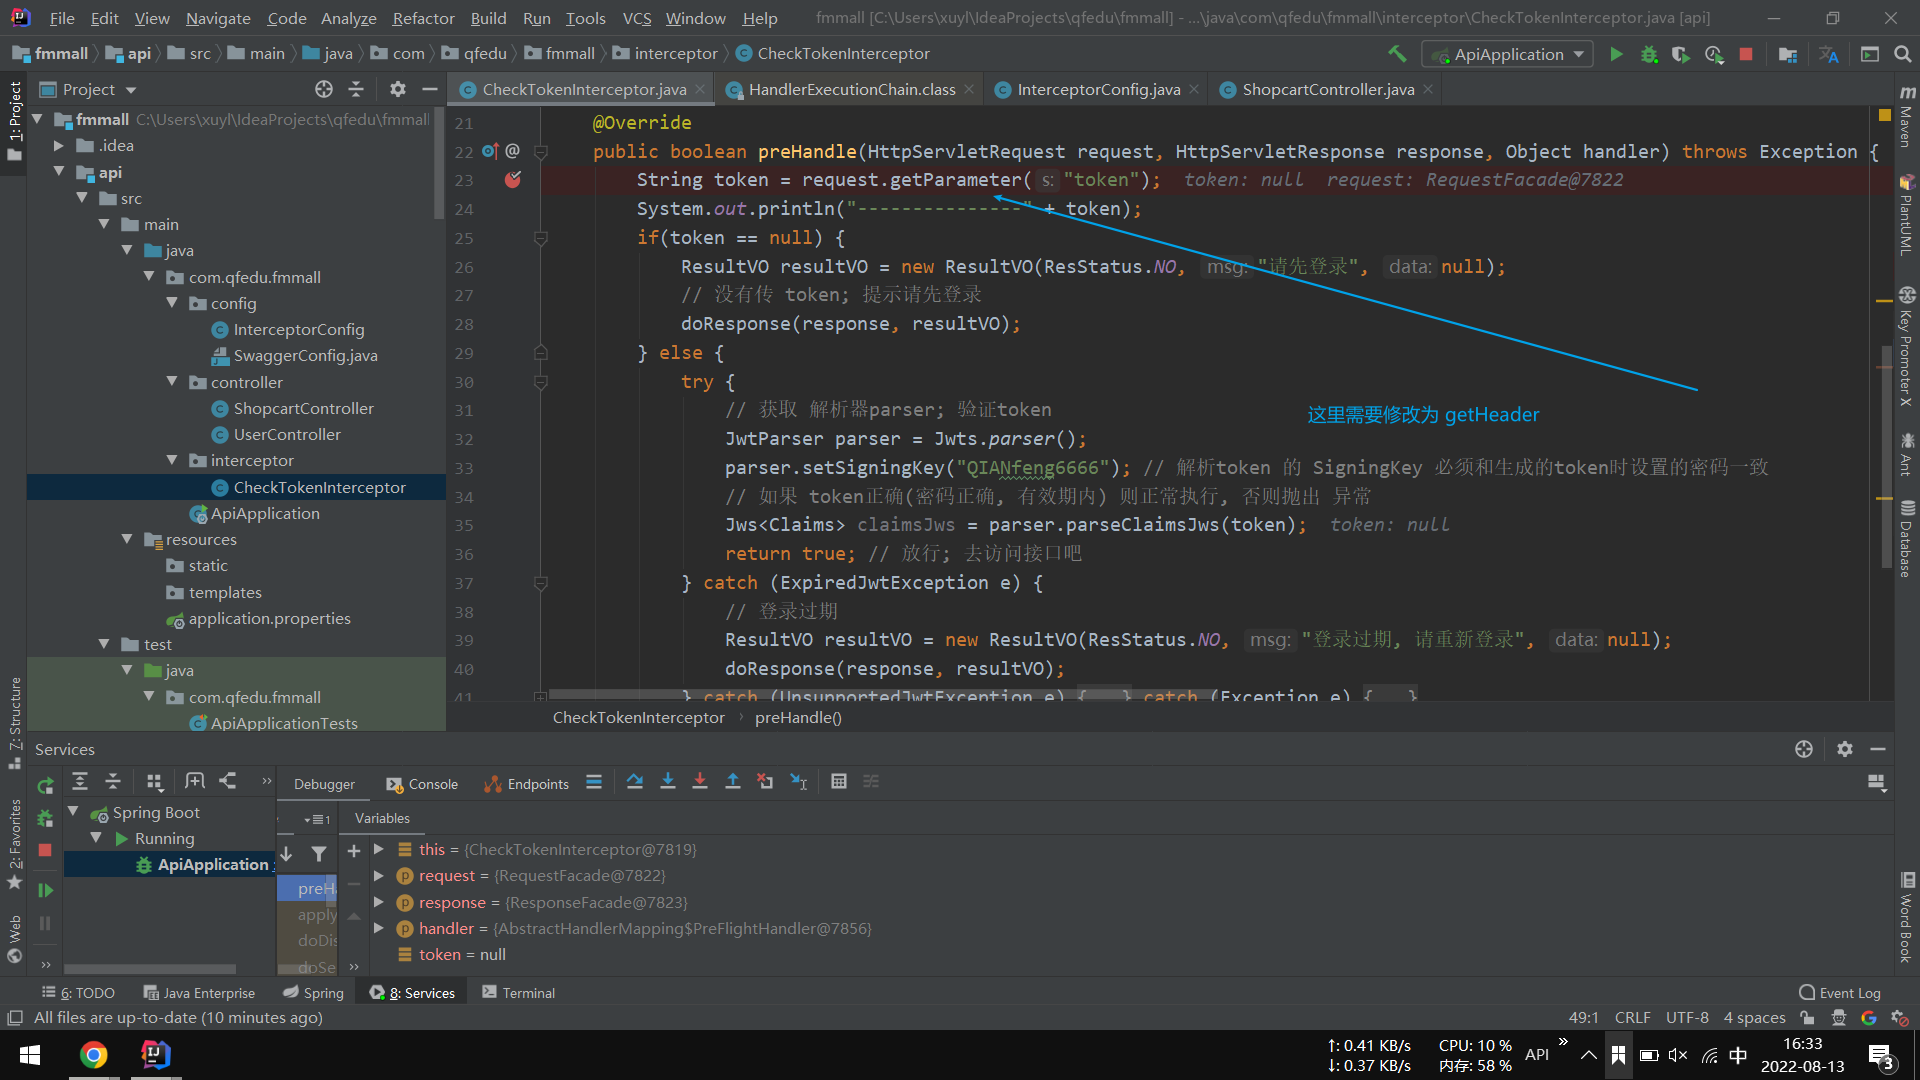Open Project panel settings gear
Viewport: 1920px width, 1080px height.
pyautogui.click(x=398, y=90)
